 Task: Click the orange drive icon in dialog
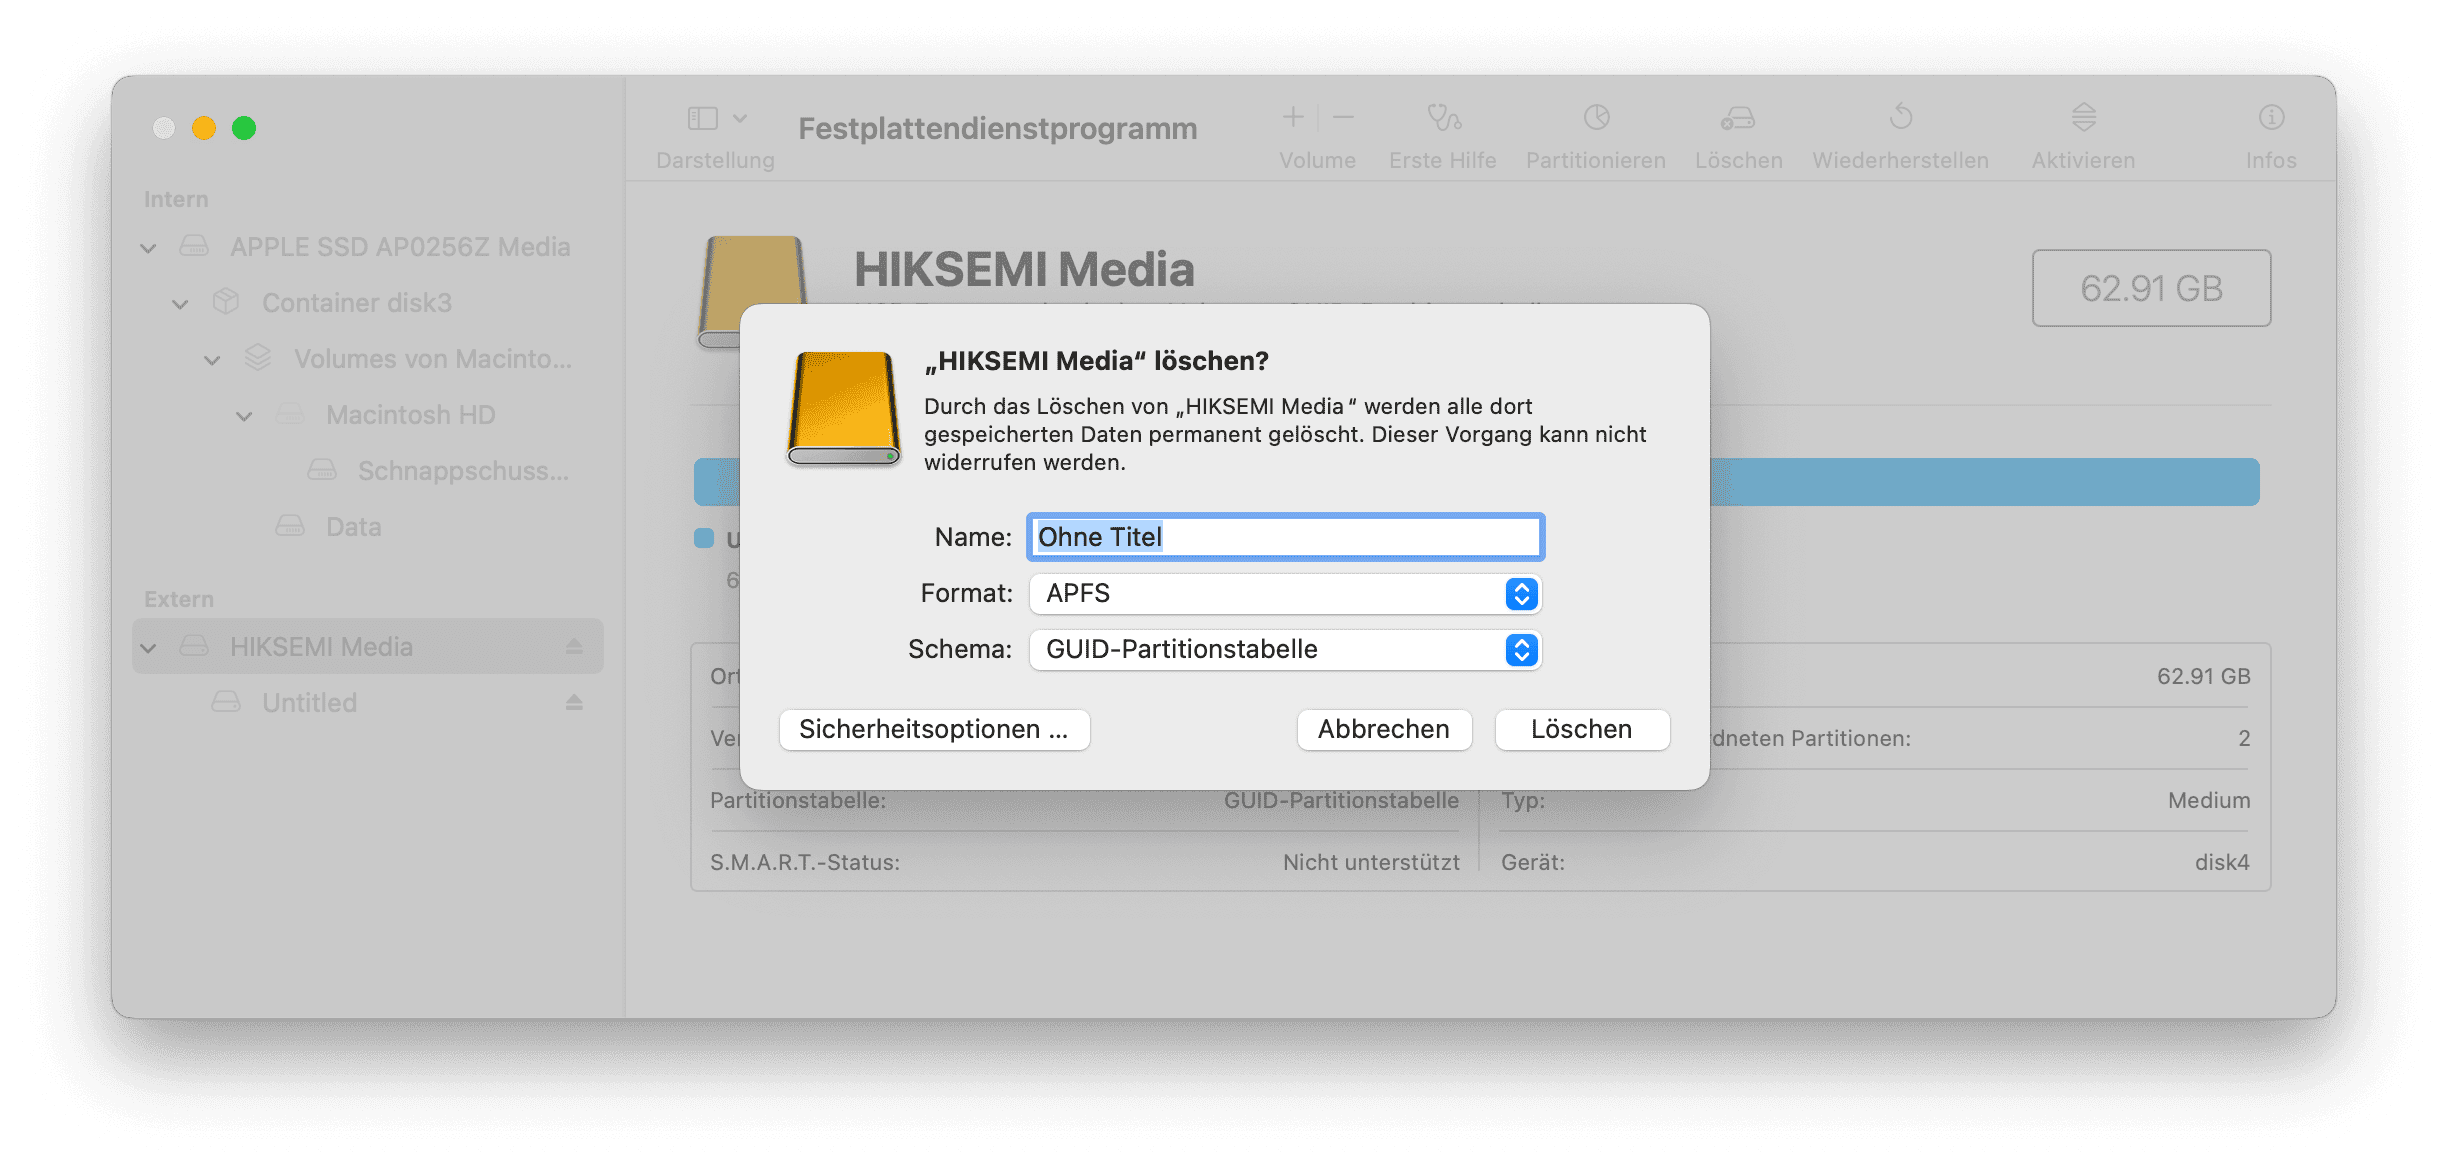(x=843, y=408)
